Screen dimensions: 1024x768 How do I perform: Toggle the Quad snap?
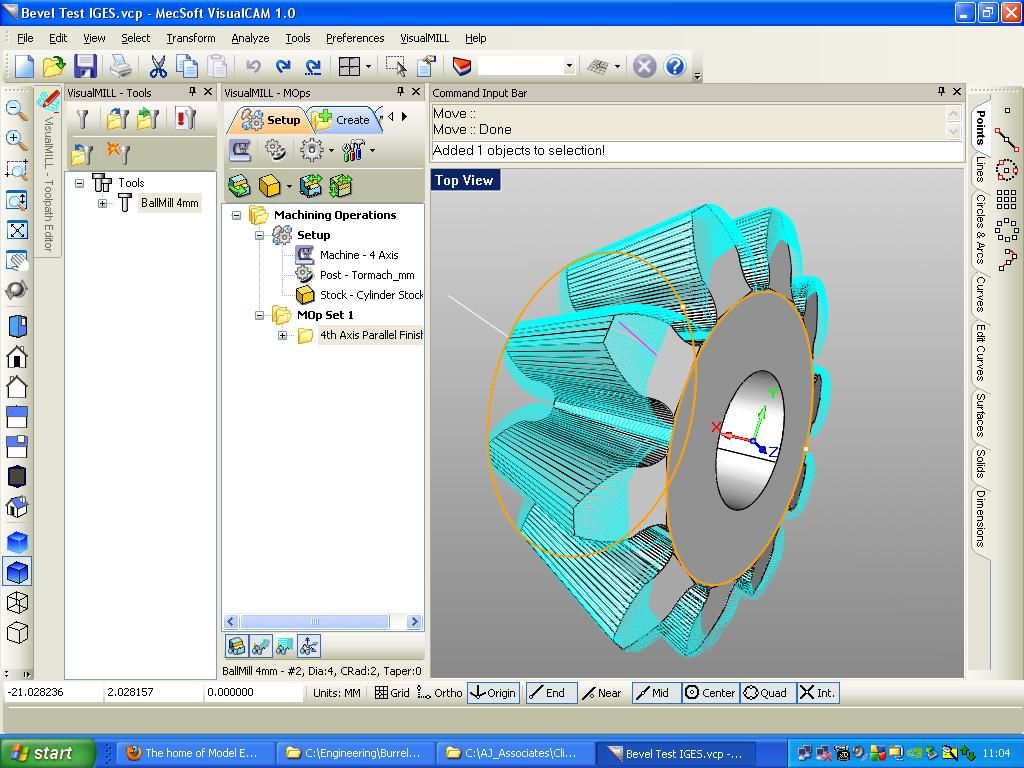[767, 693]
